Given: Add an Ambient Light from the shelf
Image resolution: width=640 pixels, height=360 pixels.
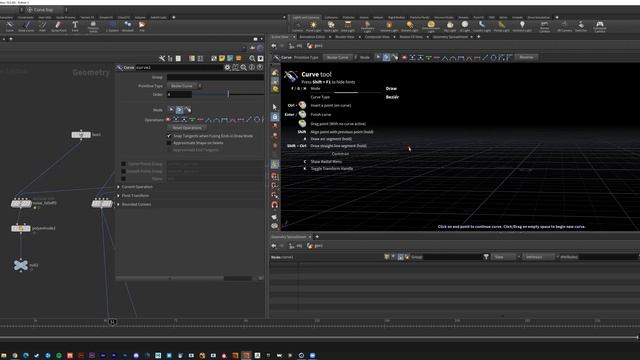Looking at the screenshot, I should click(x=522, y=27).
